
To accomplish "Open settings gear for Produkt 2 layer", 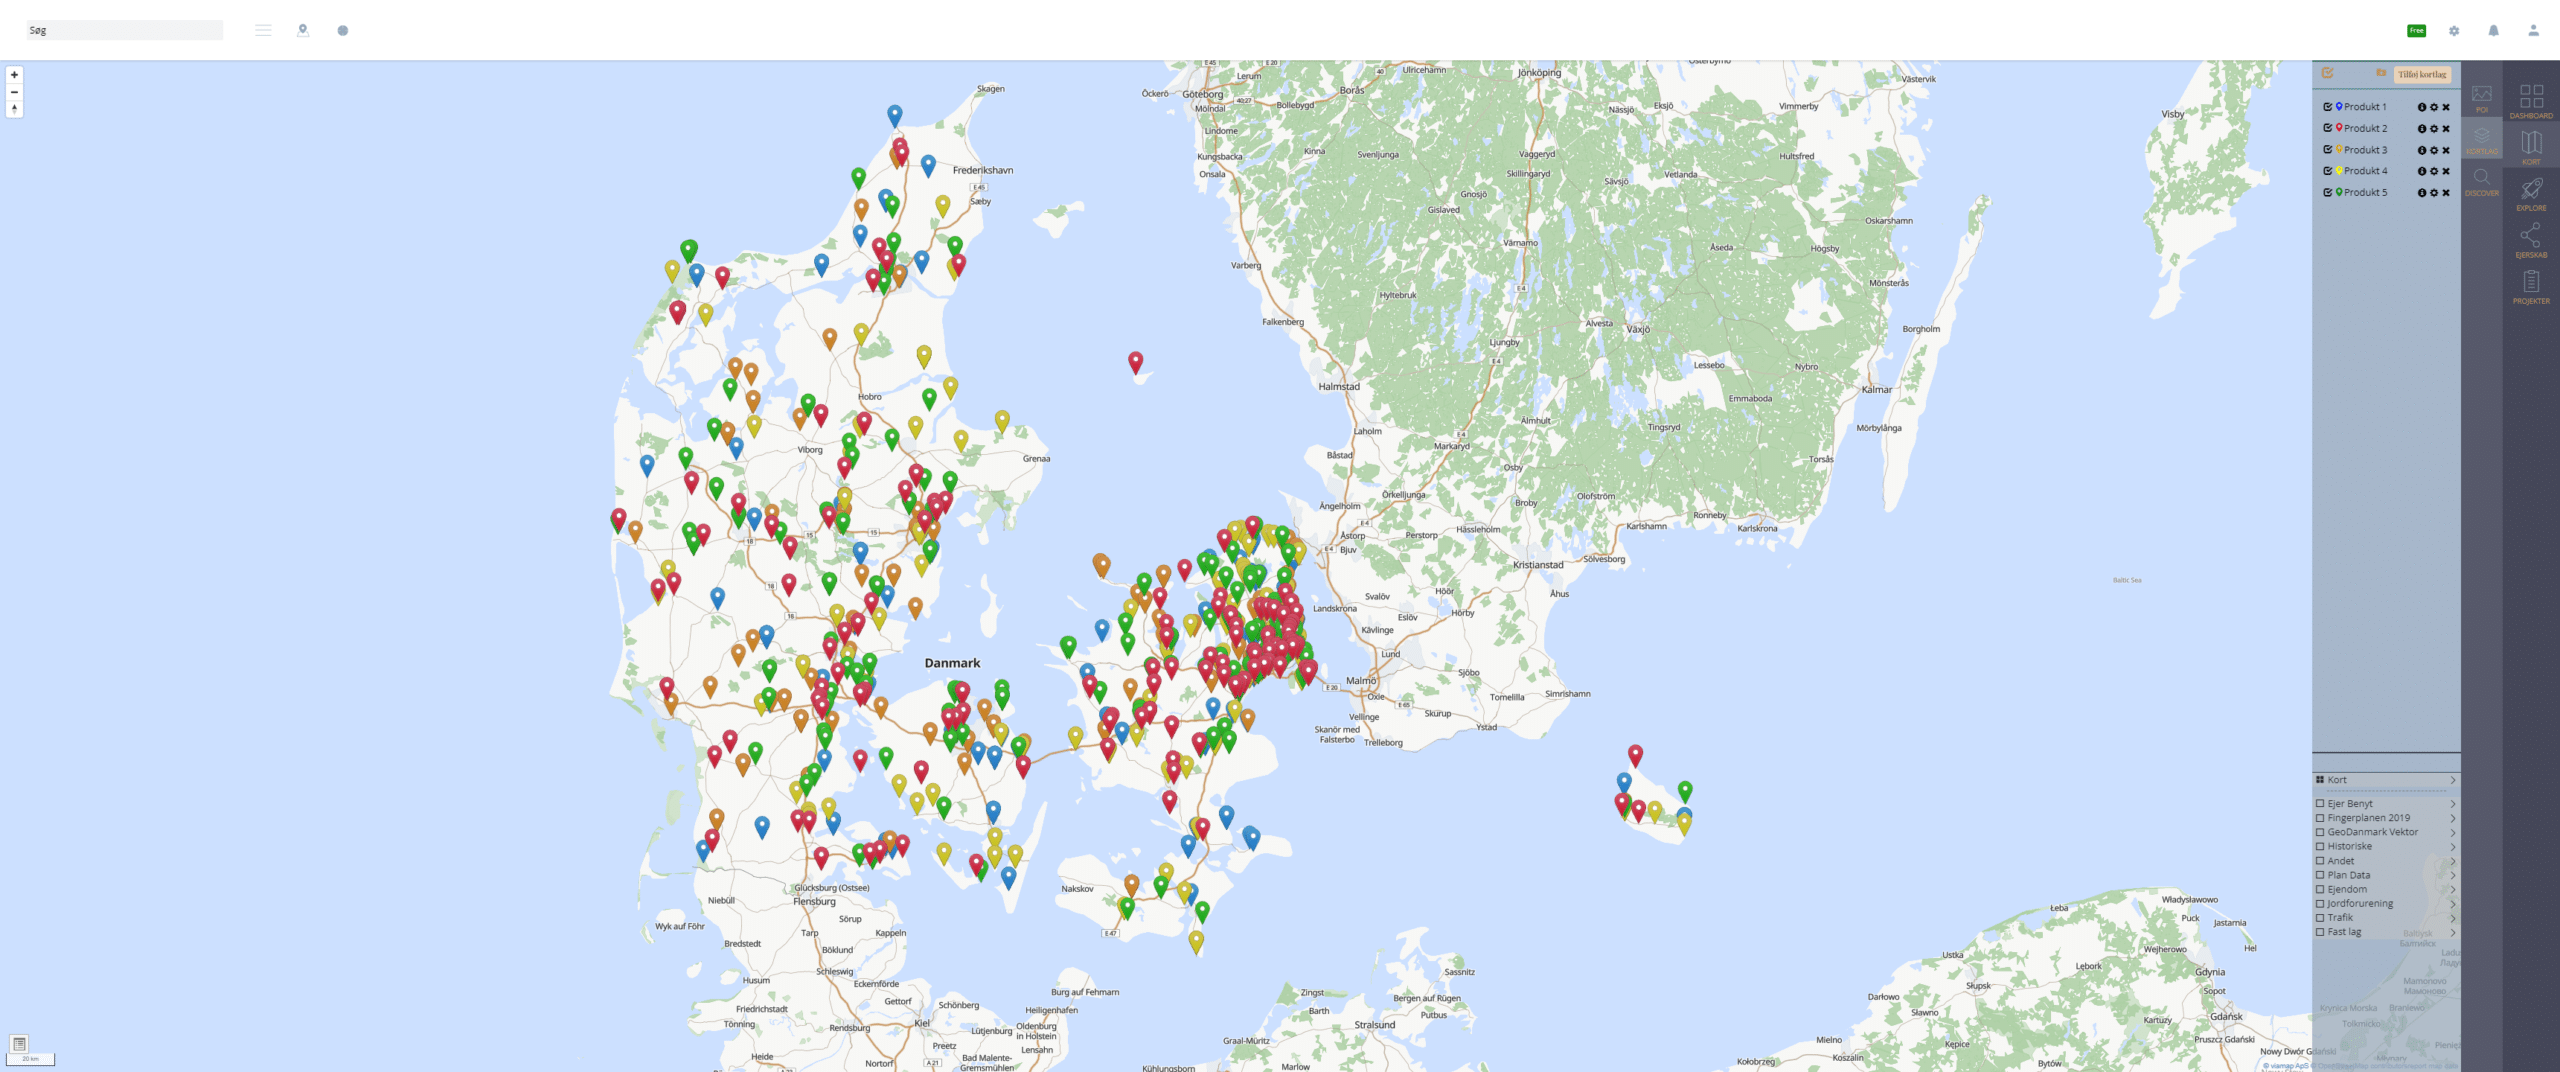I will point(2434,128).
